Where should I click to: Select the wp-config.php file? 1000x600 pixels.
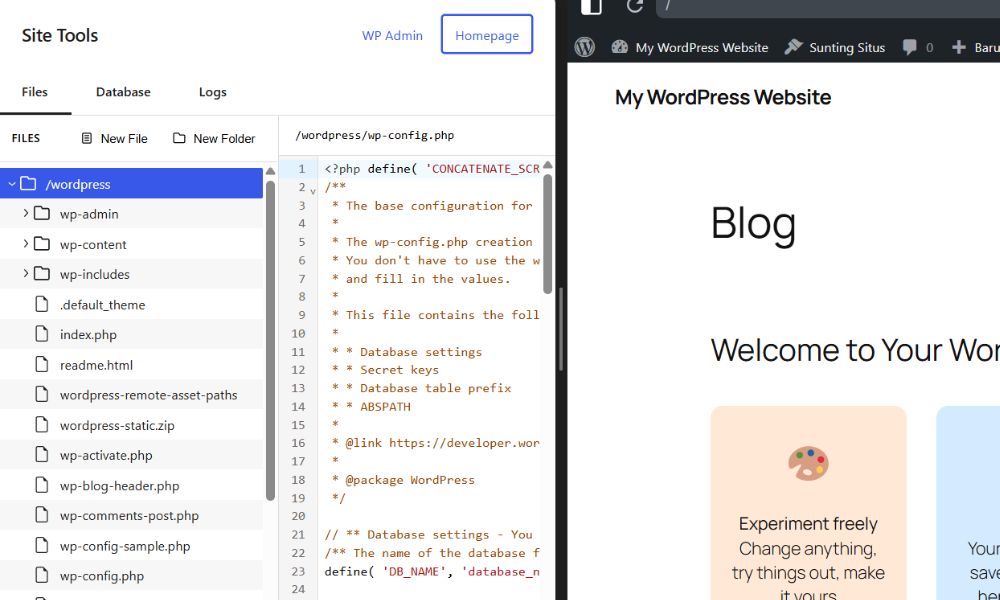[x=101, y=576]
